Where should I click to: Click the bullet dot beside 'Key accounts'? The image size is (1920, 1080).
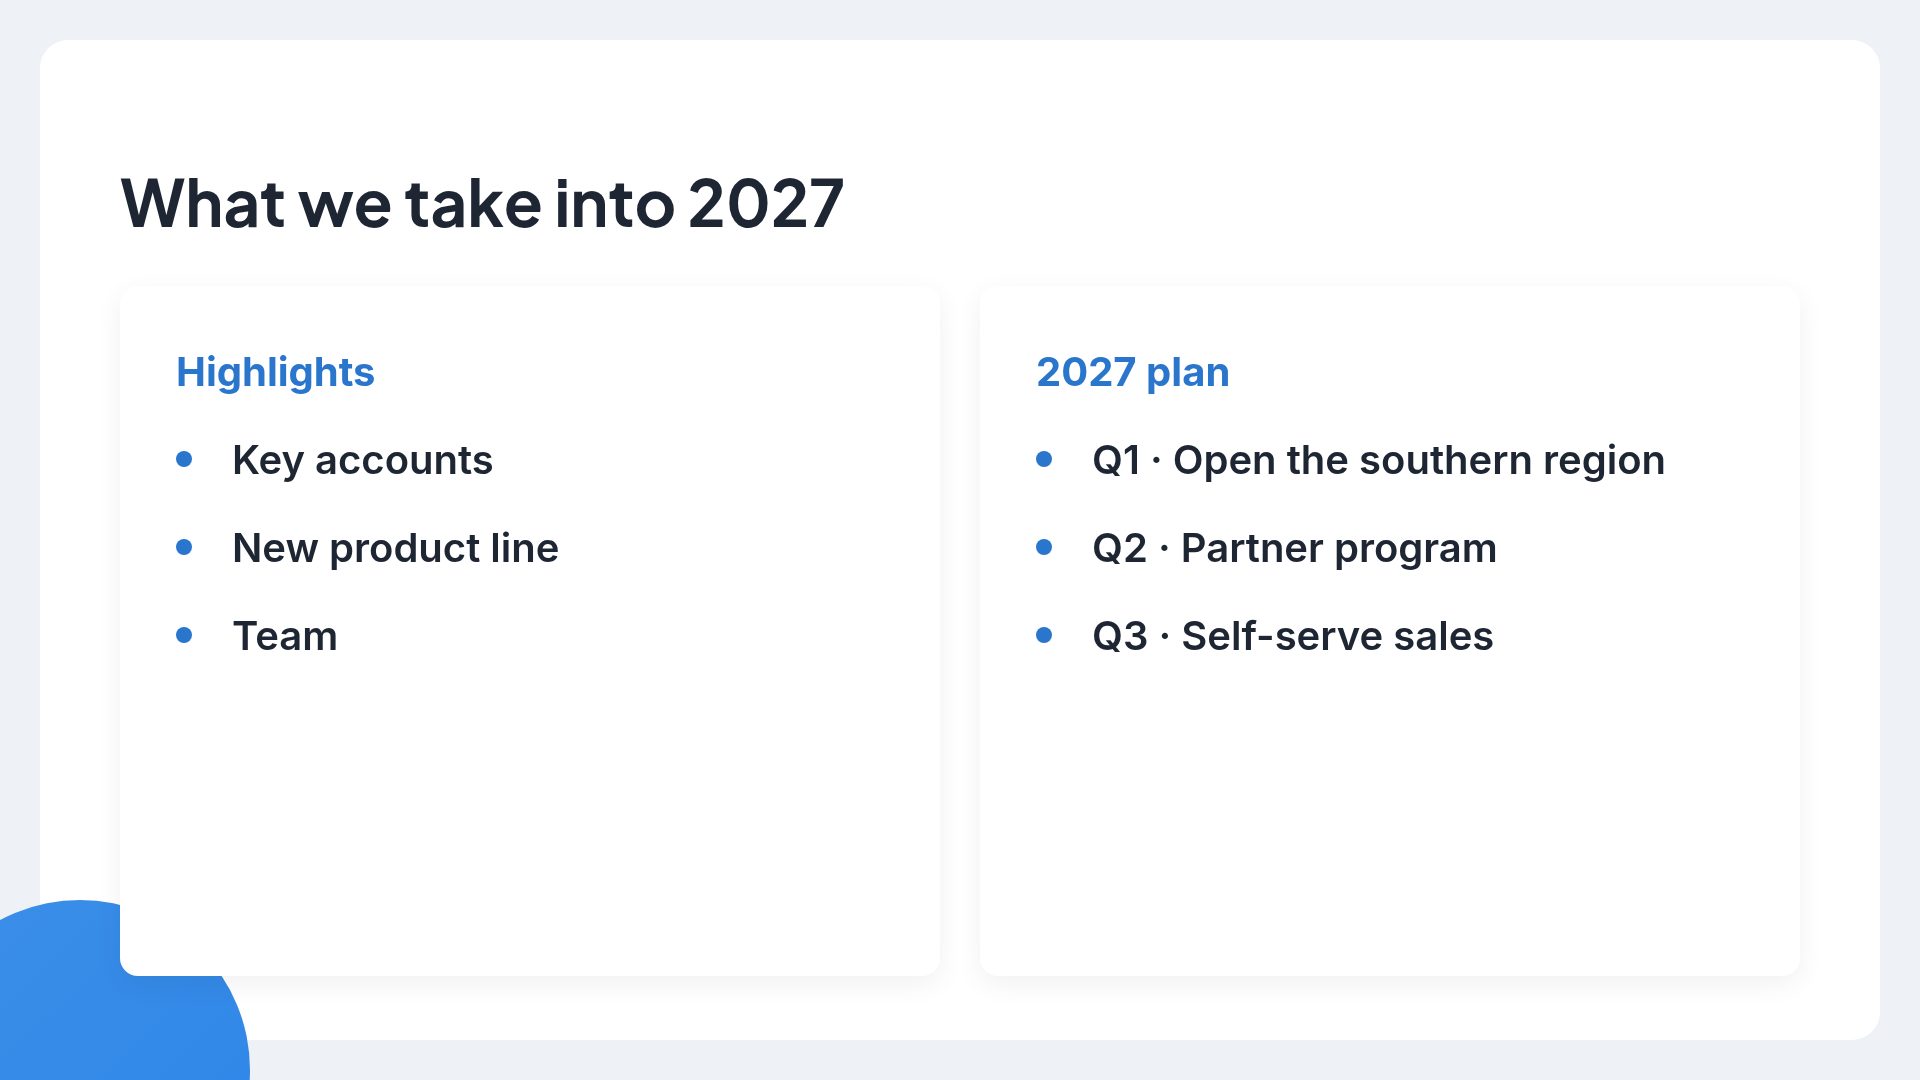(x=184, y=459)
